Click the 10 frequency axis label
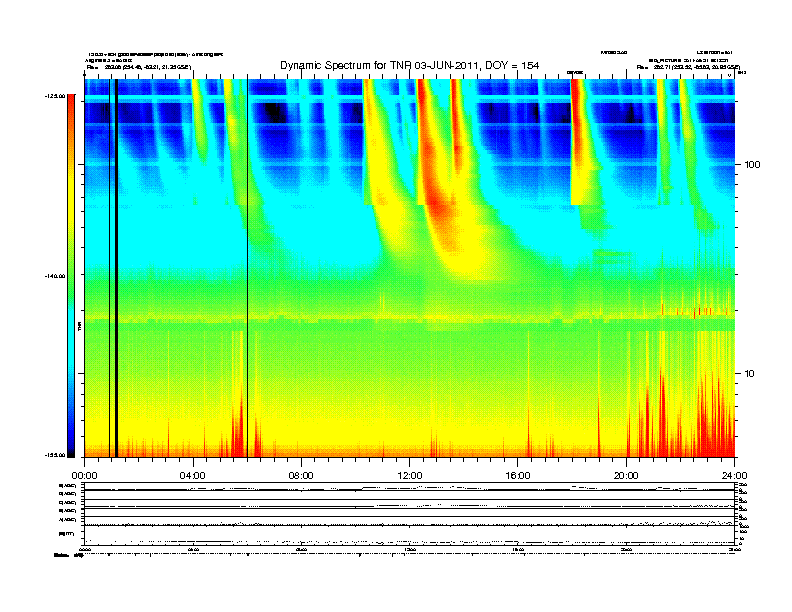This screenshot has height=612, width=792. [750, 374]
